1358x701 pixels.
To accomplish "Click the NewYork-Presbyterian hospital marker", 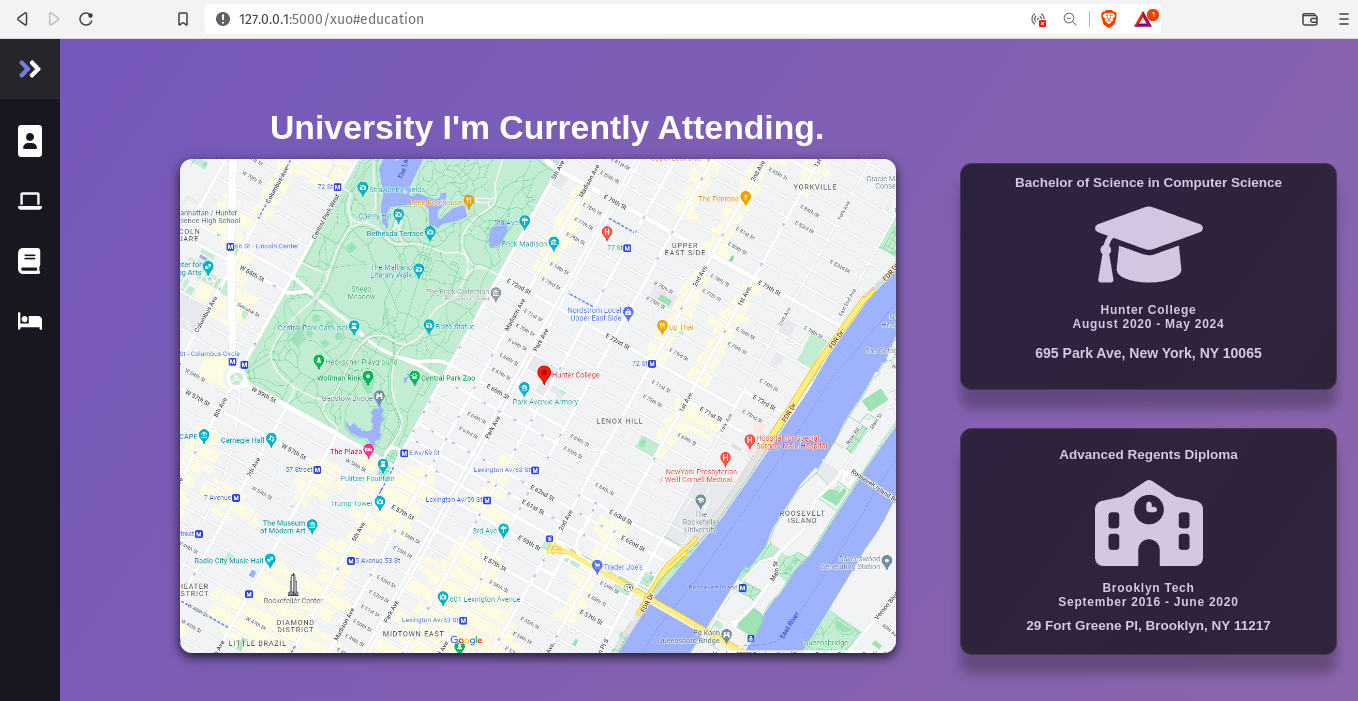I will click(726, 459).
